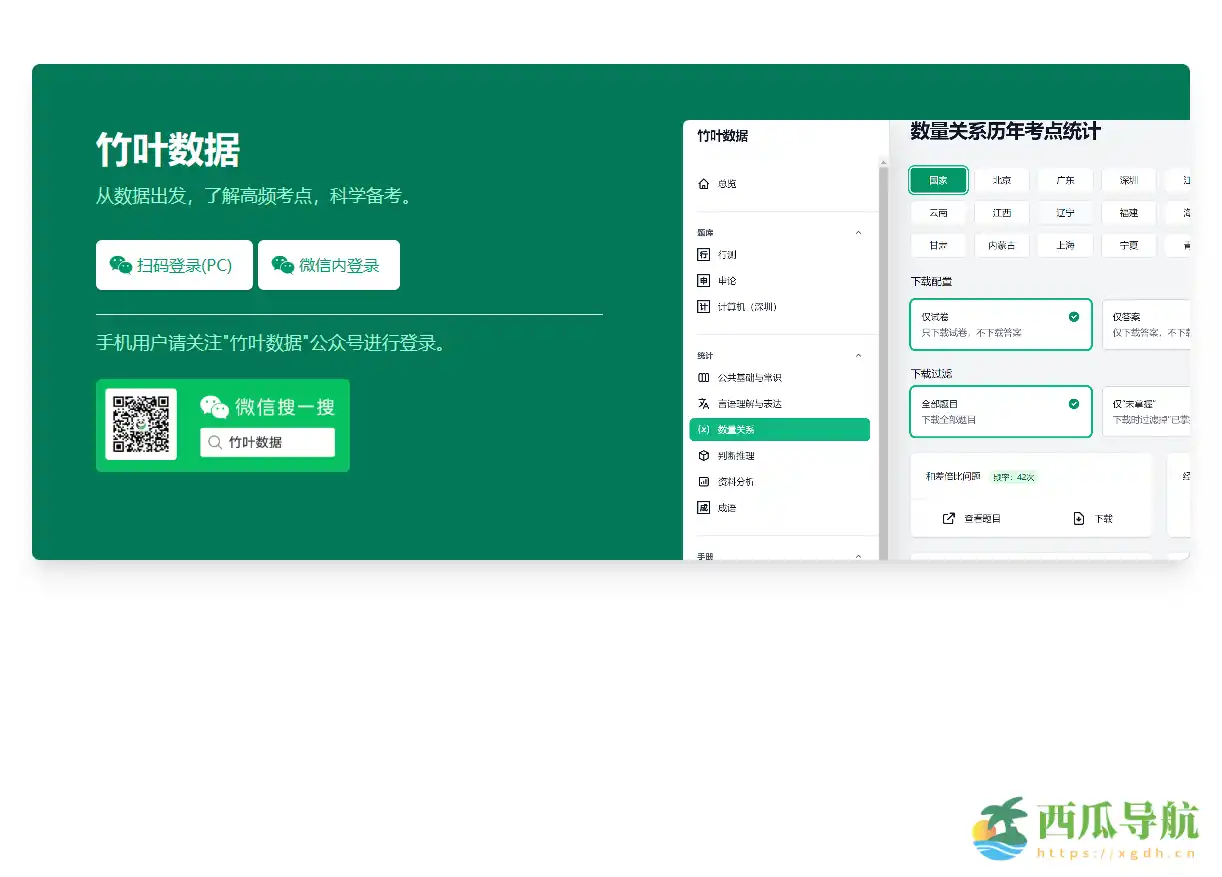Enable the 仅答案 download option
This screenshot has height=877, width=1222.
coord(1146,324)
